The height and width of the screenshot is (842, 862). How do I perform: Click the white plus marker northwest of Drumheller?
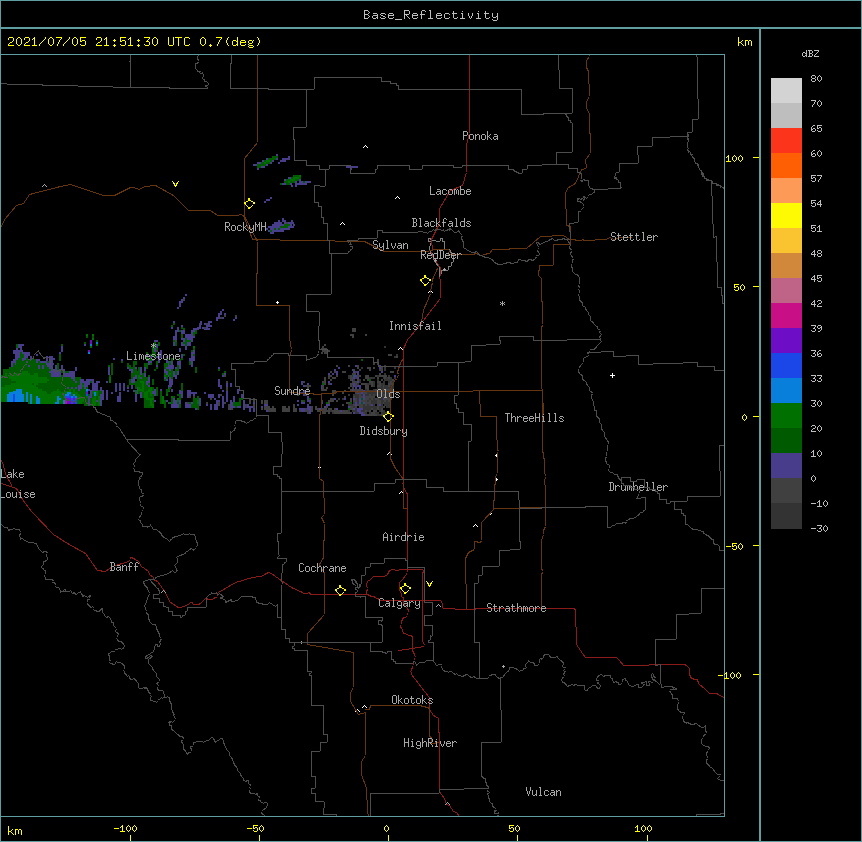pos(612,375)
